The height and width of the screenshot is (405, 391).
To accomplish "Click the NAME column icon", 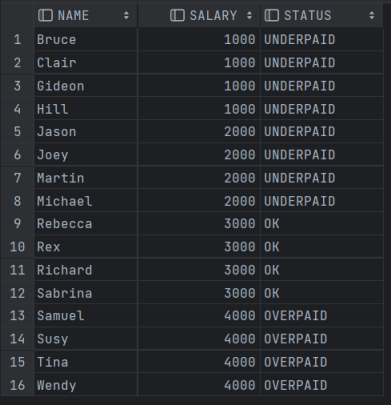I will [x=45, y=15].
